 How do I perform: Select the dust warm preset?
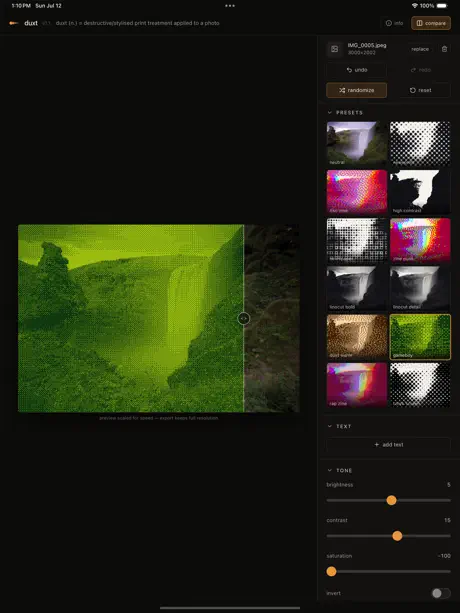(x=357, y=337)
